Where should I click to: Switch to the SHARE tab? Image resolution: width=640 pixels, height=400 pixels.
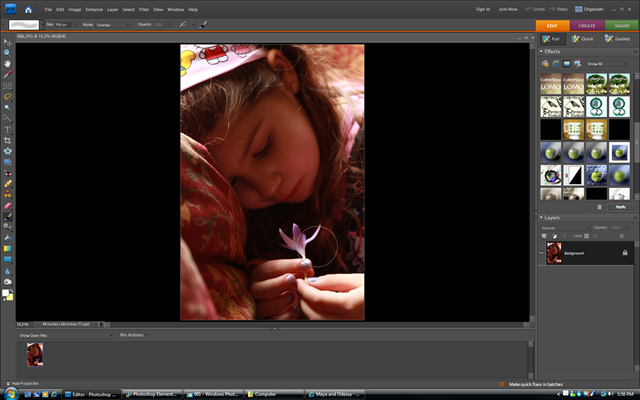(x=622, y=26)
